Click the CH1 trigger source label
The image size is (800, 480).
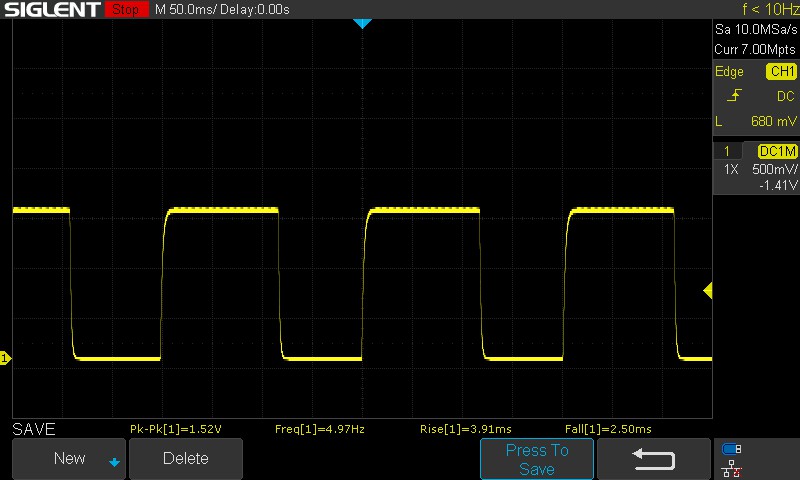(782, 71)
